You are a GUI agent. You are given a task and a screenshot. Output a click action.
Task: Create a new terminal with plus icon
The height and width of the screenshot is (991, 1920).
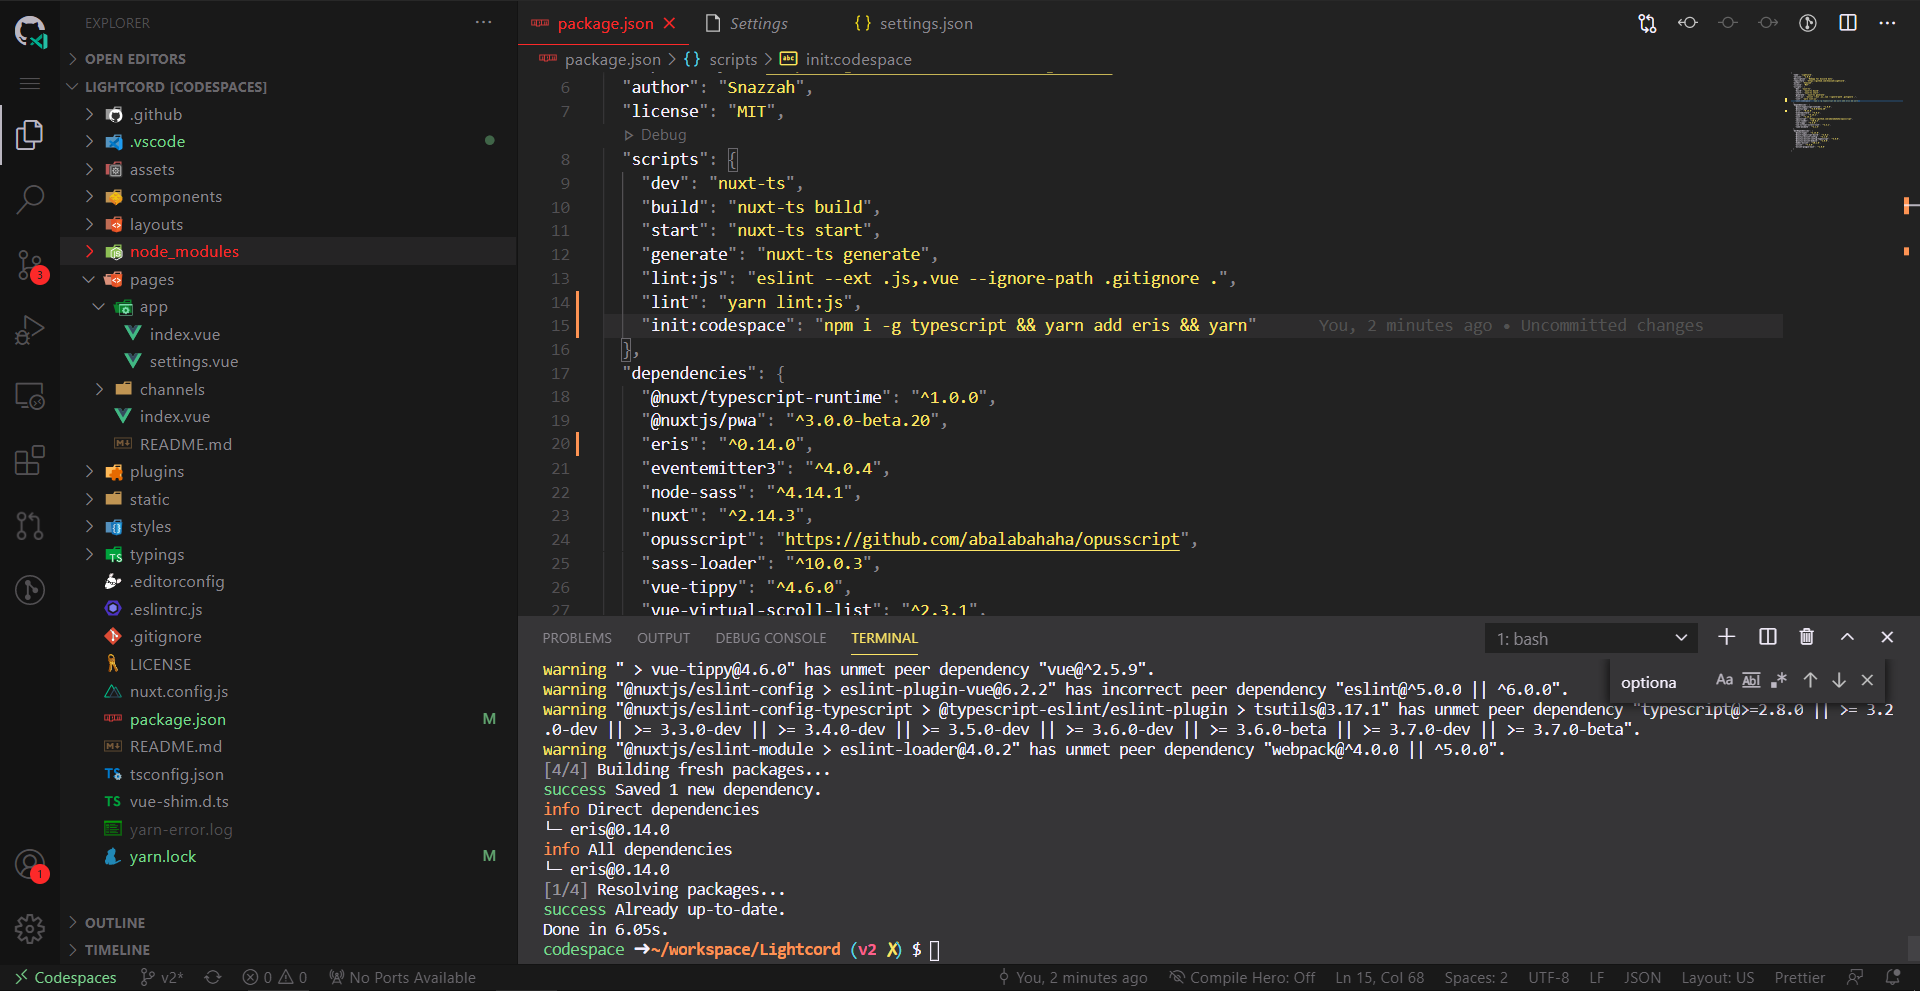tap(1726, 637)
